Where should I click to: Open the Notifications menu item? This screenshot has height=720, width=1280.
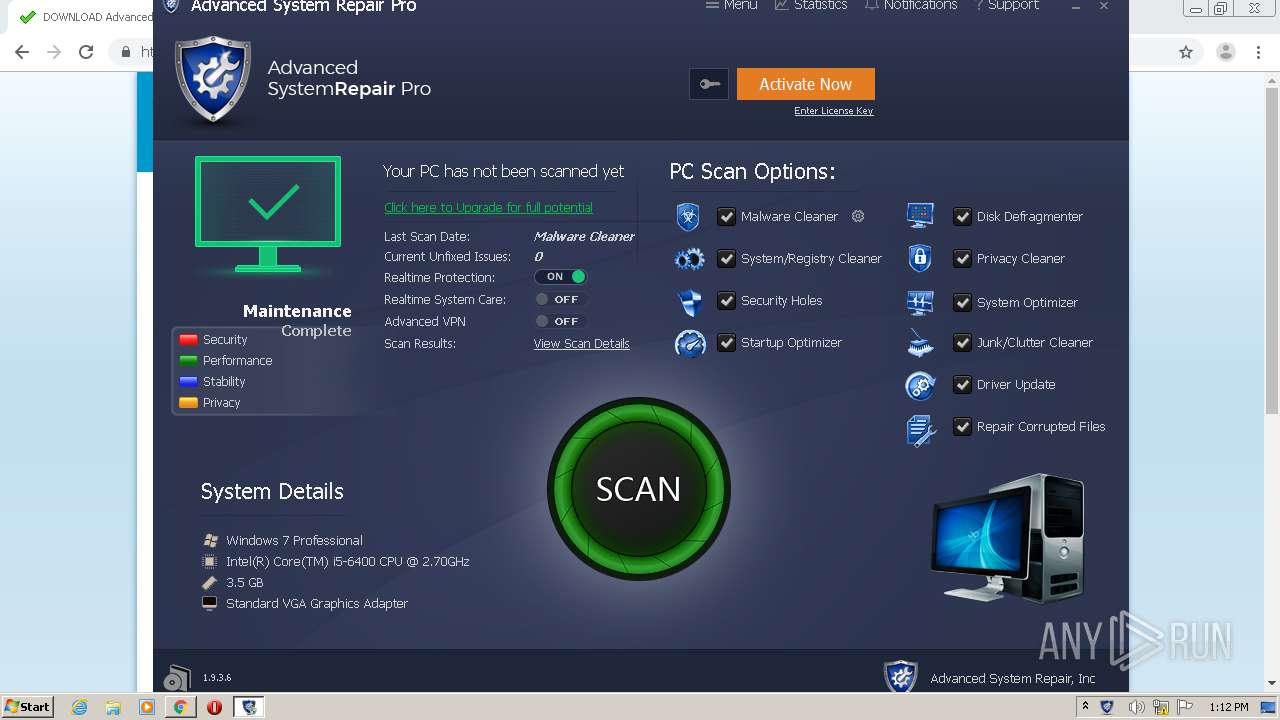[x=911, y=5]
